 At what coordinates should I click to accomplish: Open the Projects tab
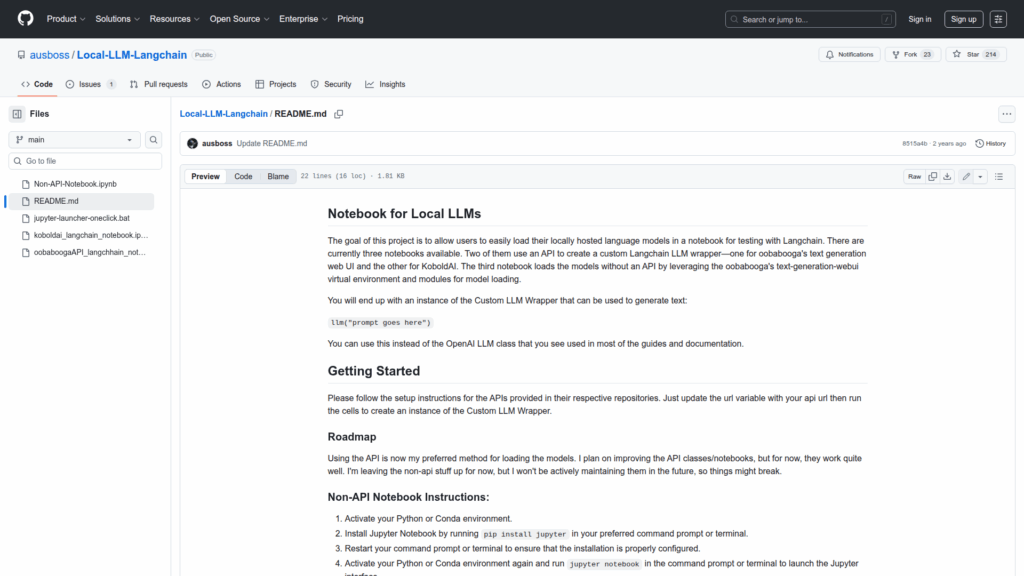click(276, 84)
